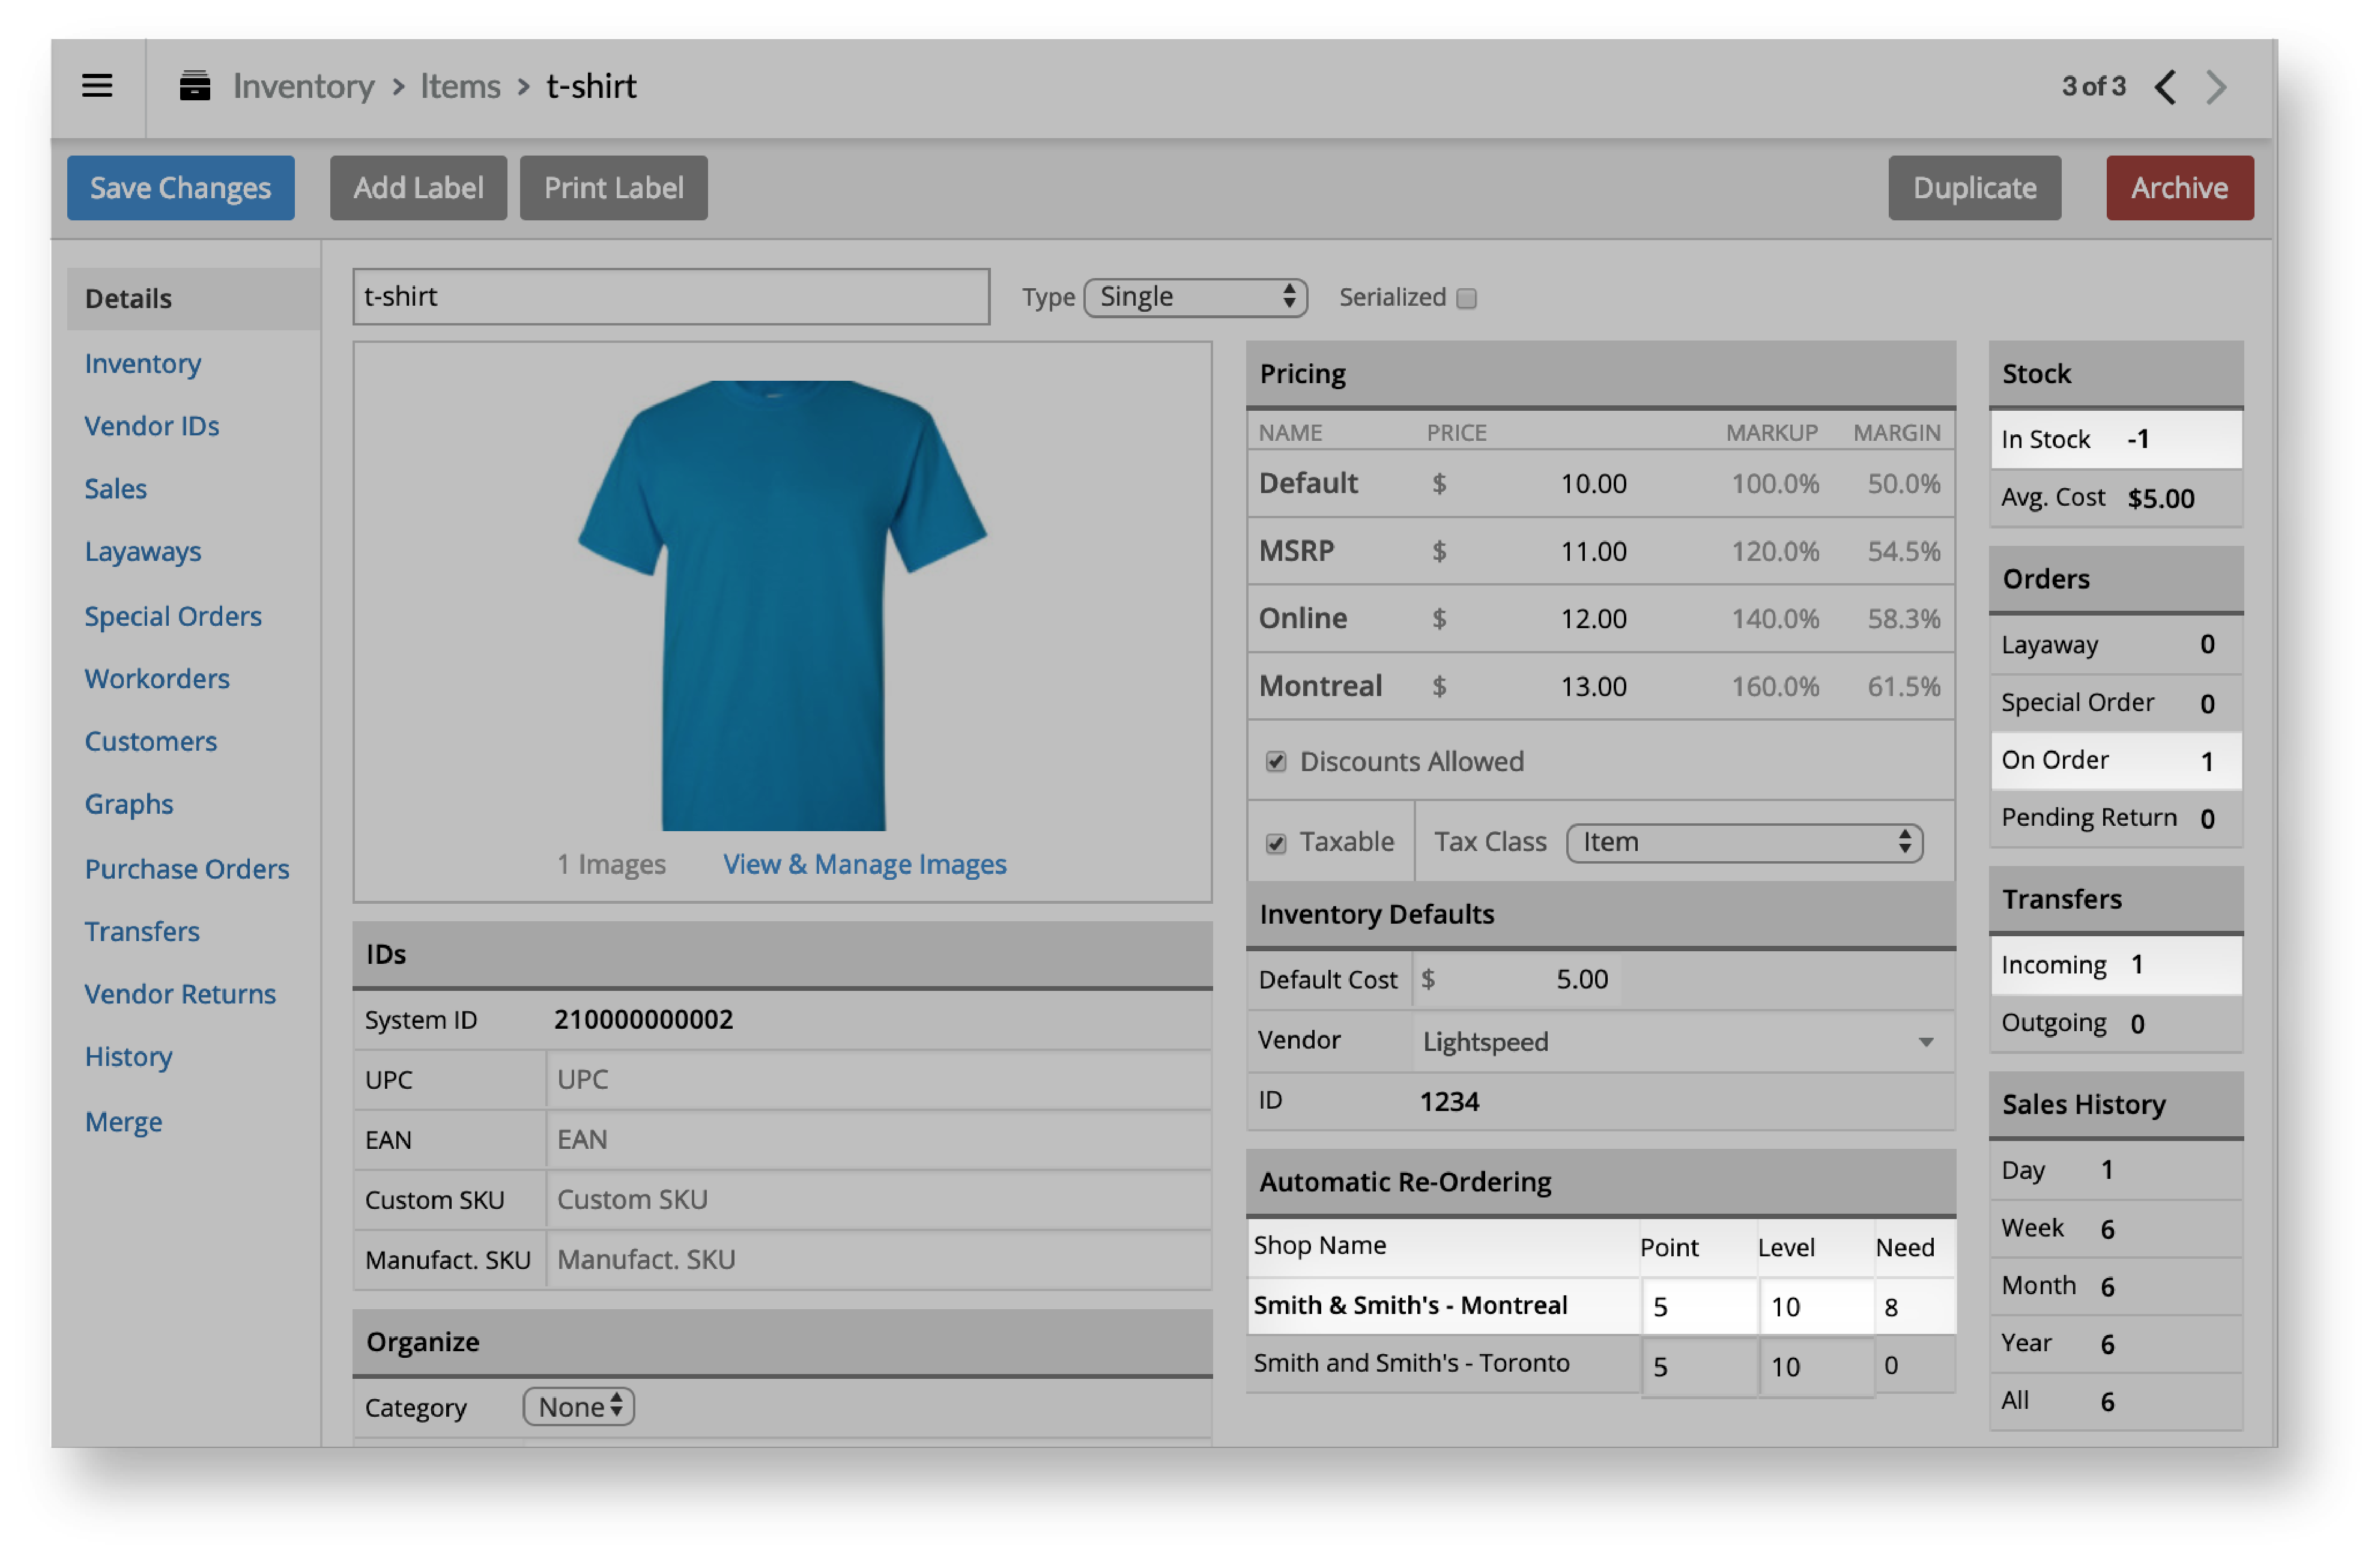Image resolution: width=2380 pixels, height=1562 pixels.
Task: Open the Graphs sidebar tab
Action: click(129, 805)
